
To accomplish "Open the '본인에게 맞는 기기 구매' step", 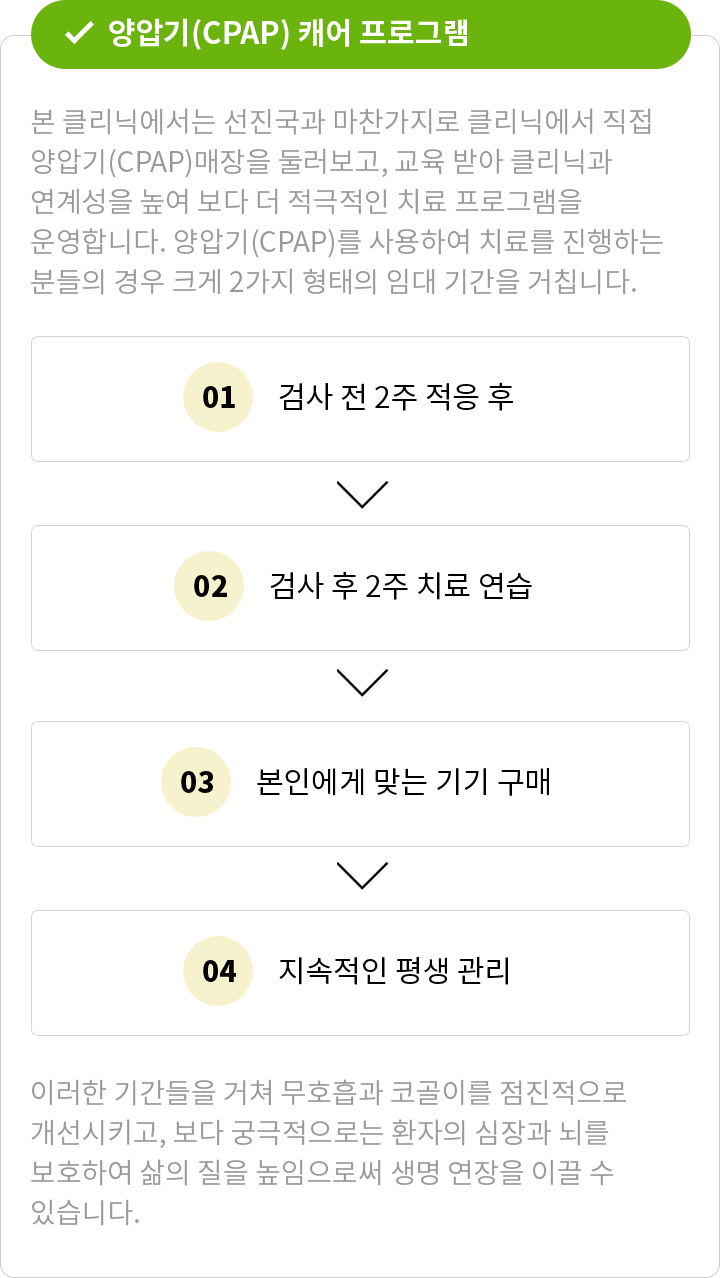I will tap(404, 782).
